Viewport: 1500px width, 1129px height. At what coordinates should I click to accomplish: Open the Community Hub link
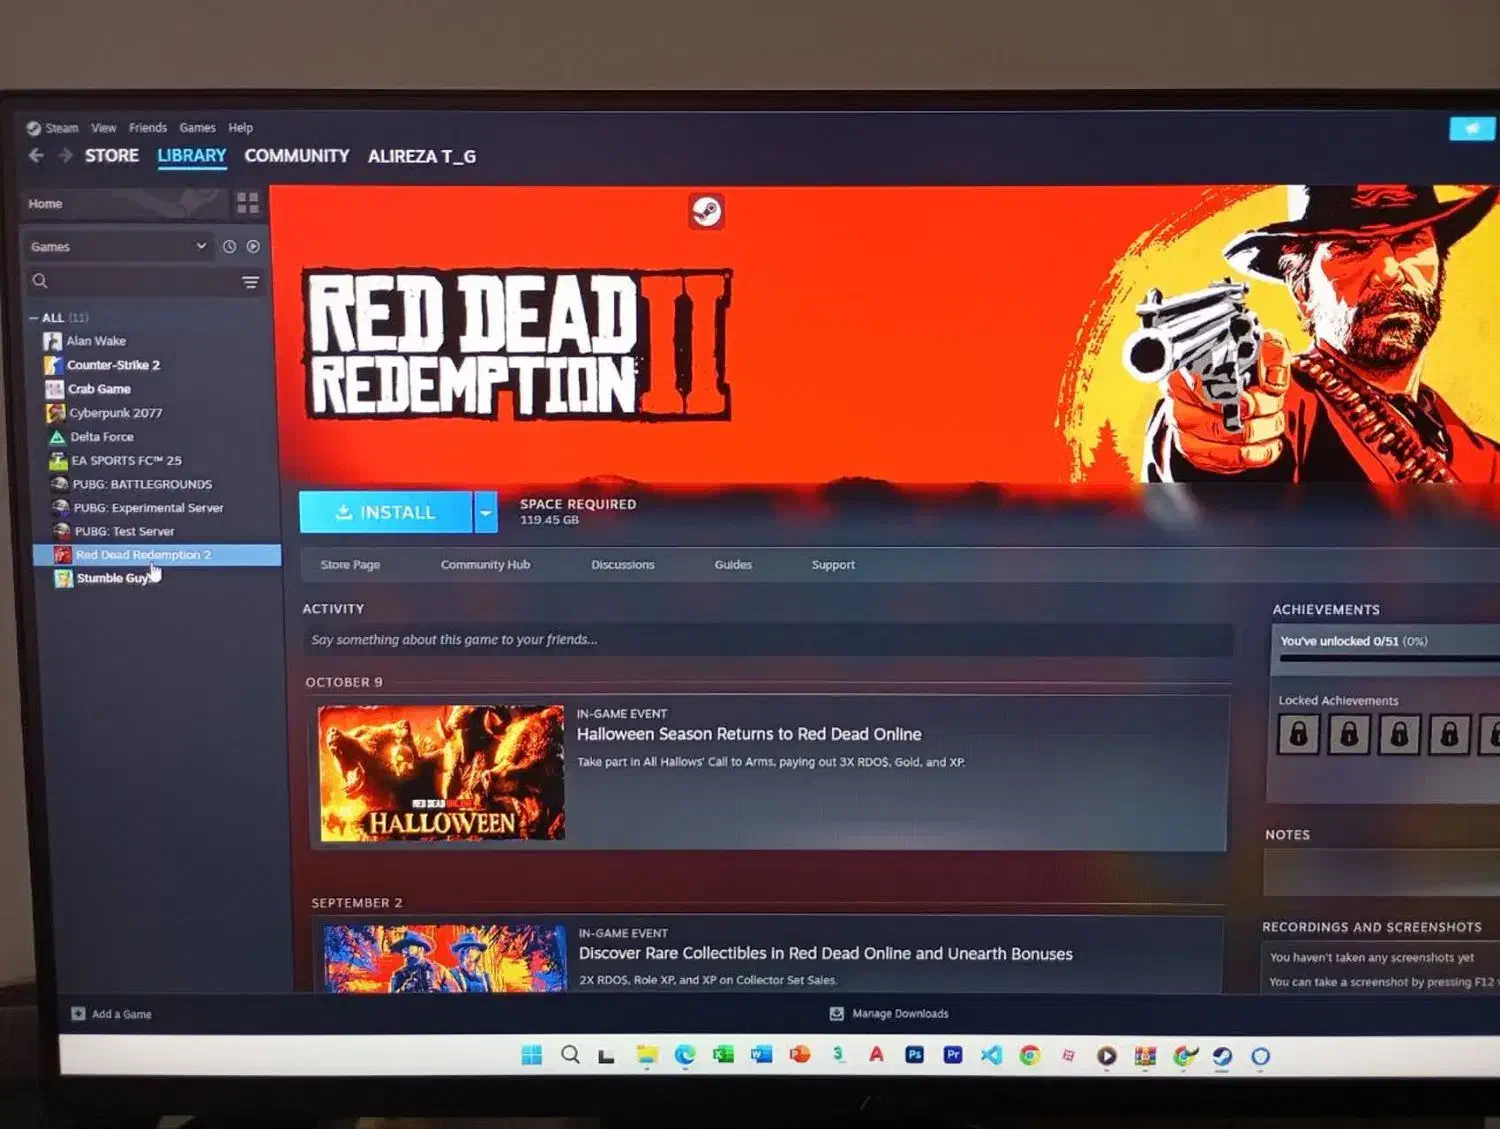tap(485, 565)
